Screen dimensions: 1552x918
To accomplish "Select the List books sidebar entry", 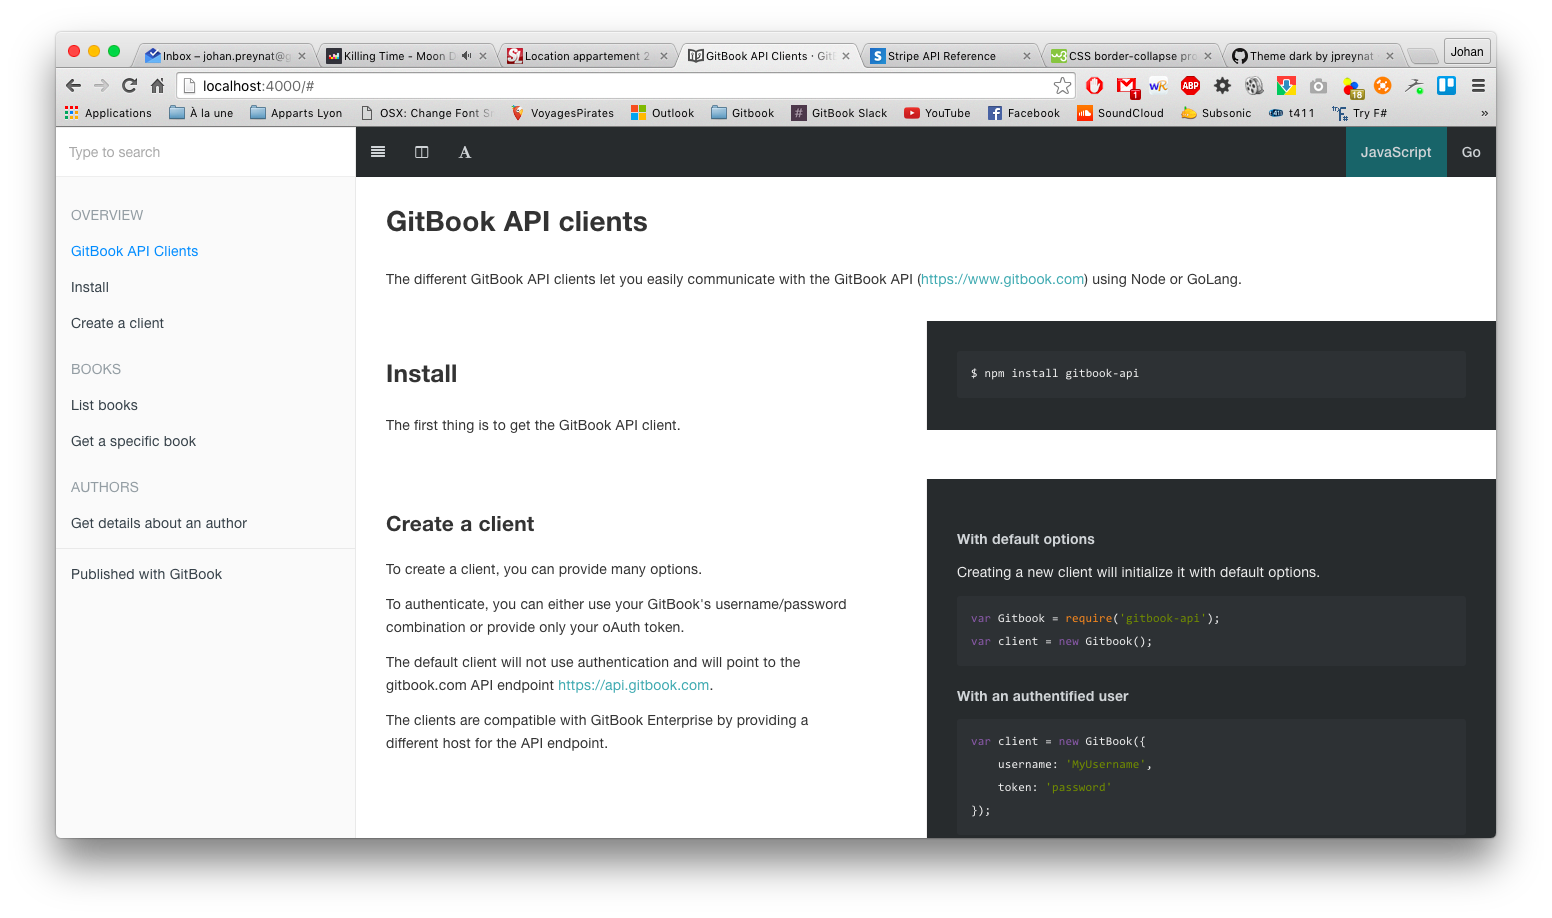I will (104, 405).
